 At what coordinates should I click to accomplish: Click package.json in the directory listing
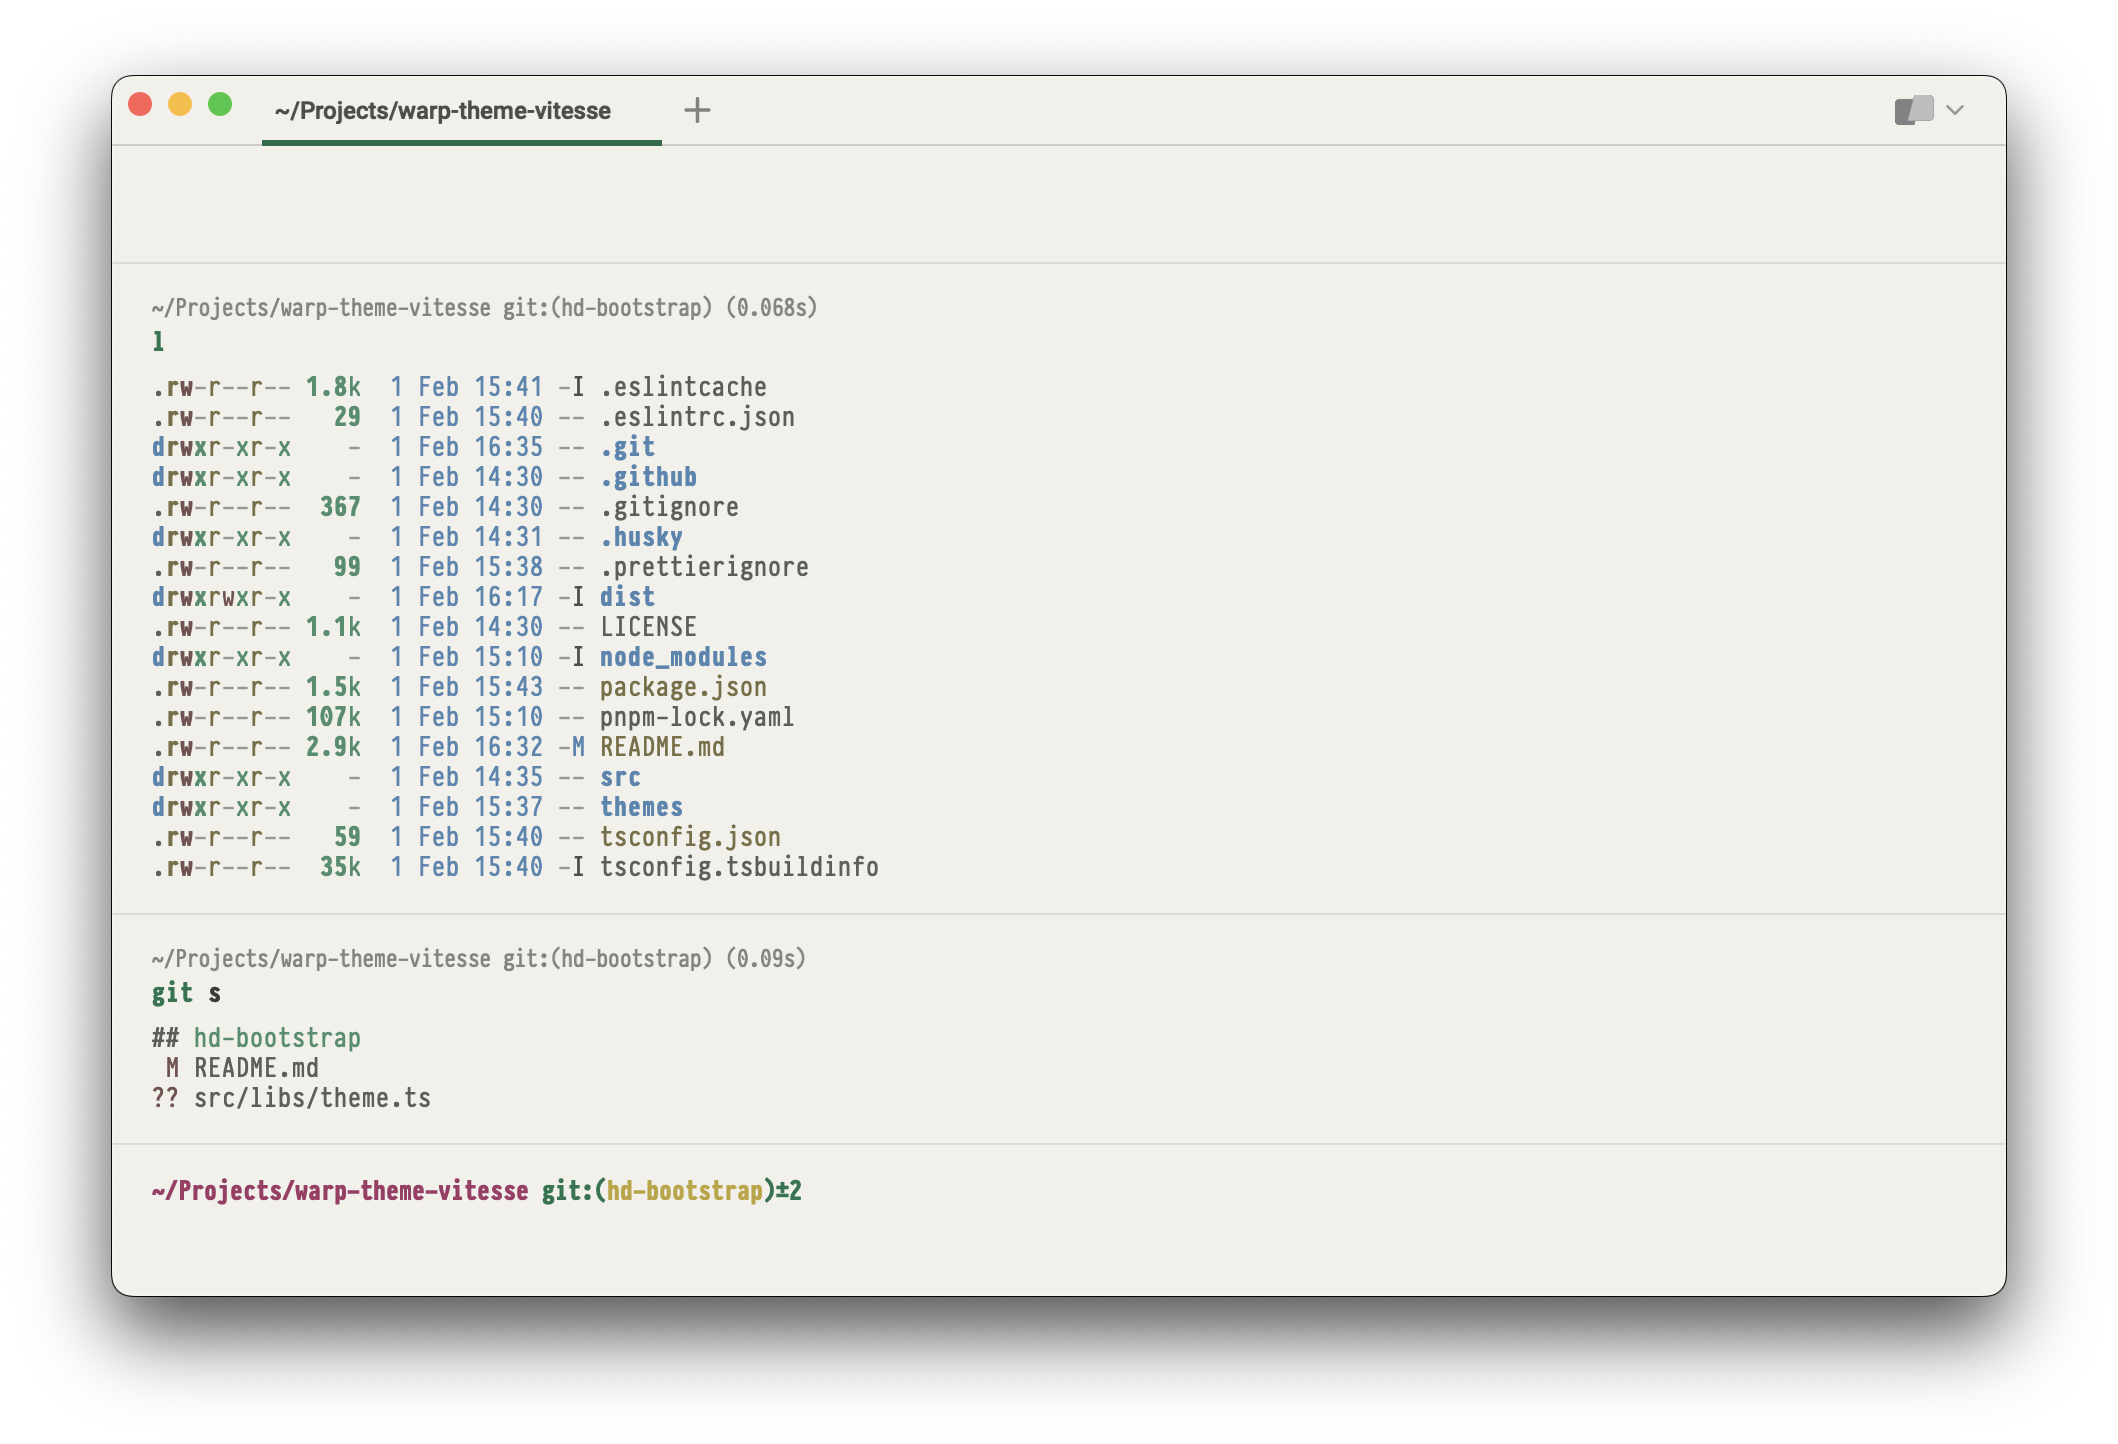pos(683,687)
